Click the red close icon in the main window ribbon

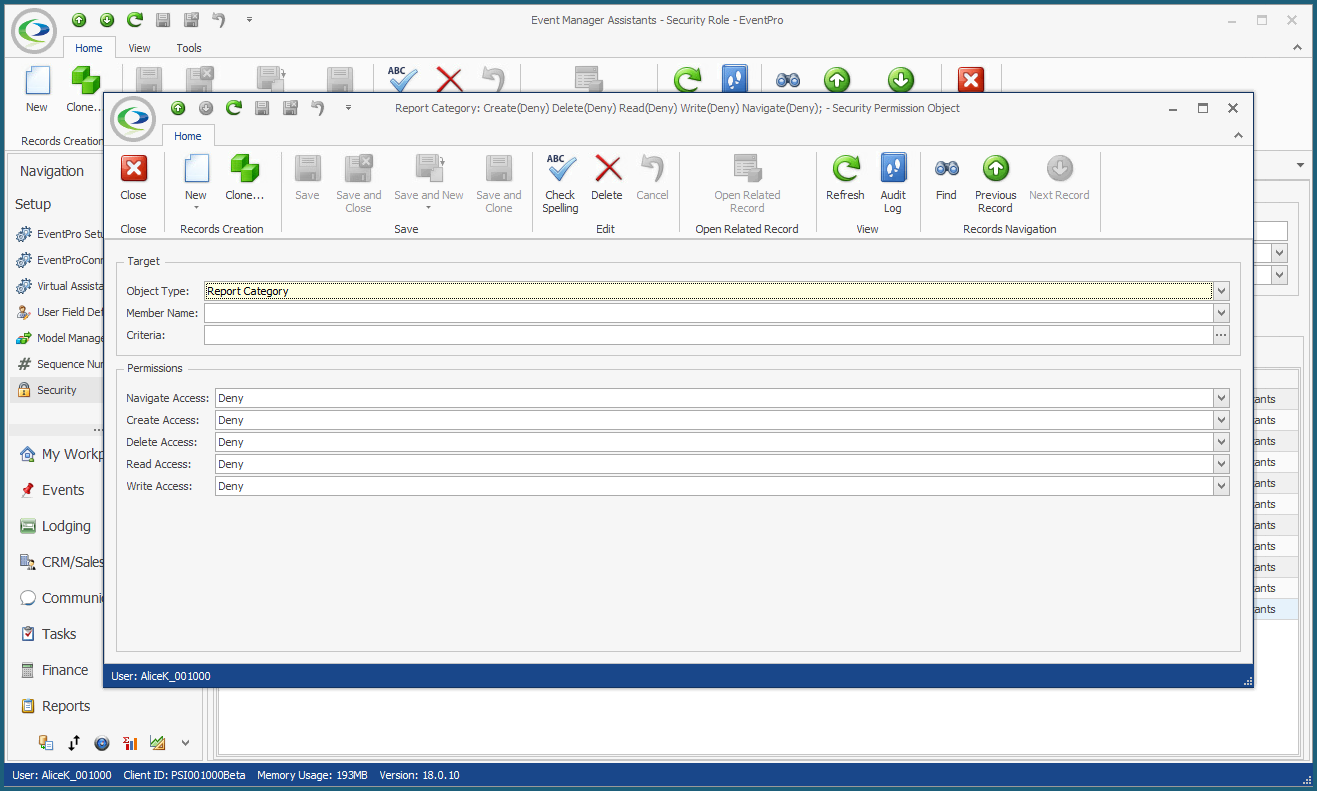971,81
